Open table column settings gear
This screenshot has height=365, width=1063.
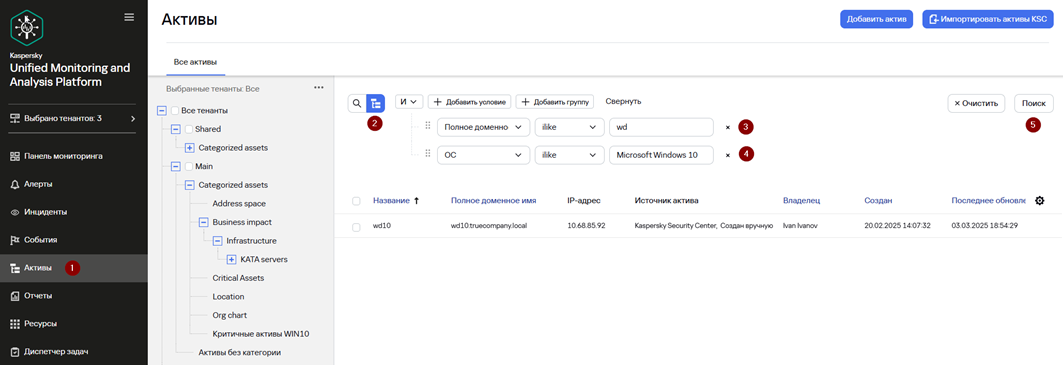pos(1039,201)
